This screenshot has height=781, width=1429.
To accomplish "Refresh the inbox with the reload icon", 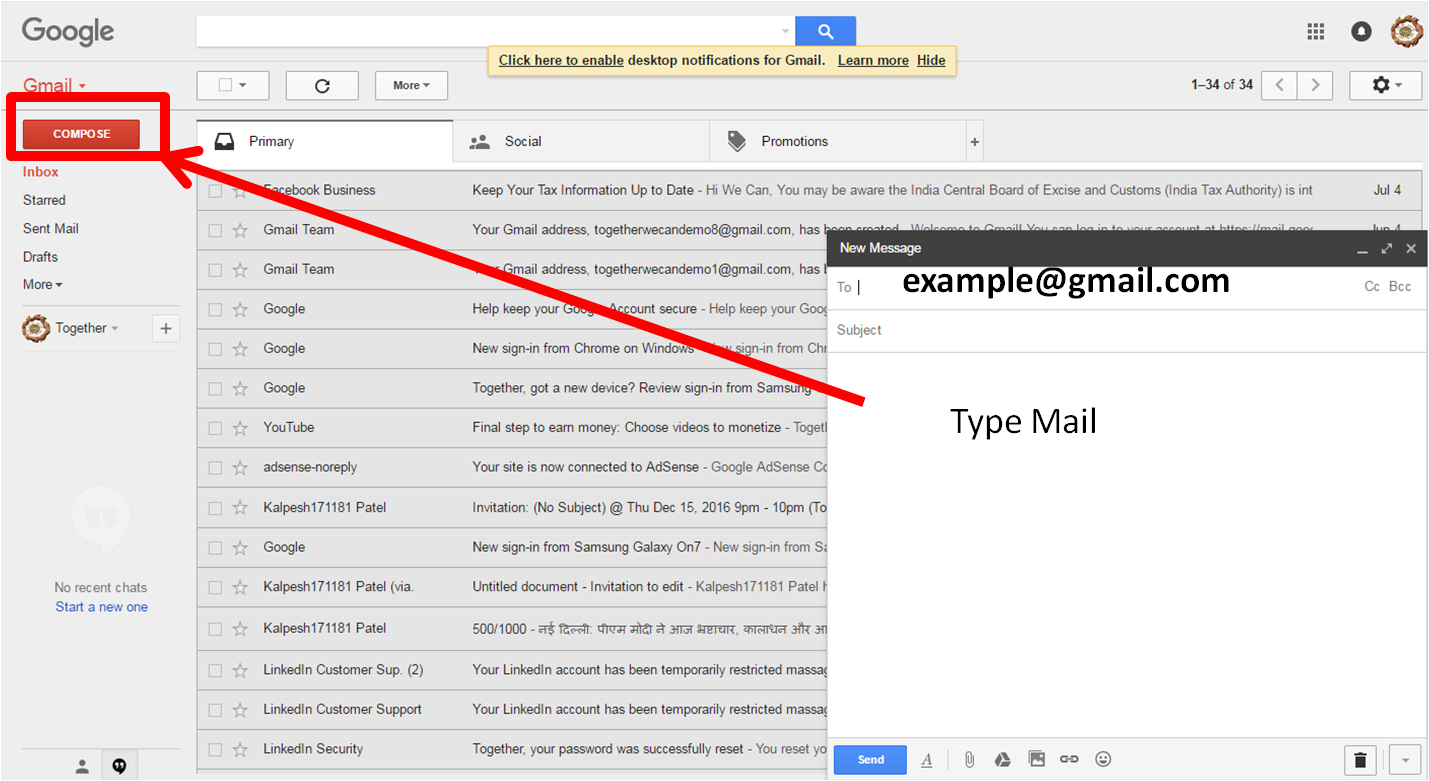I will [x=322, y=86].
